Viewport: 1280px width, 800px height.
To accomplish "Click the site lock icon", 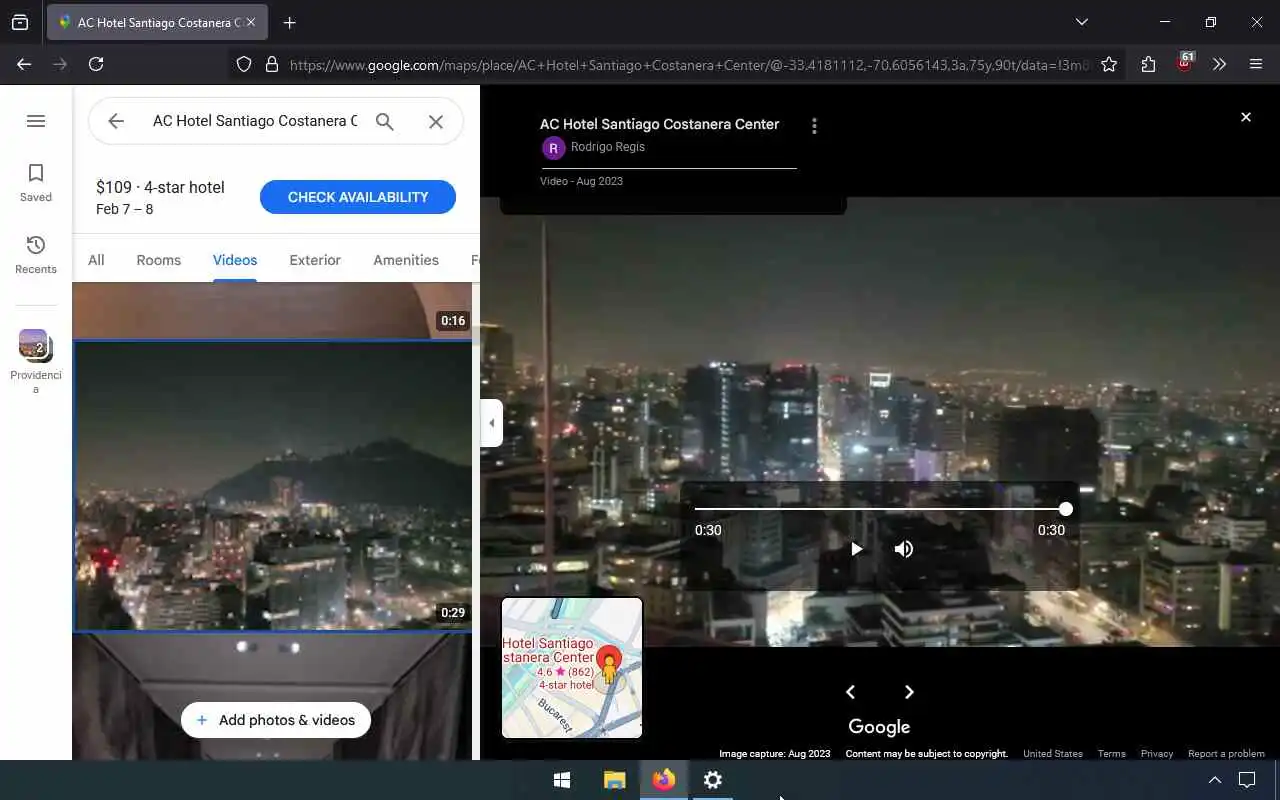I will click(271, 64).
